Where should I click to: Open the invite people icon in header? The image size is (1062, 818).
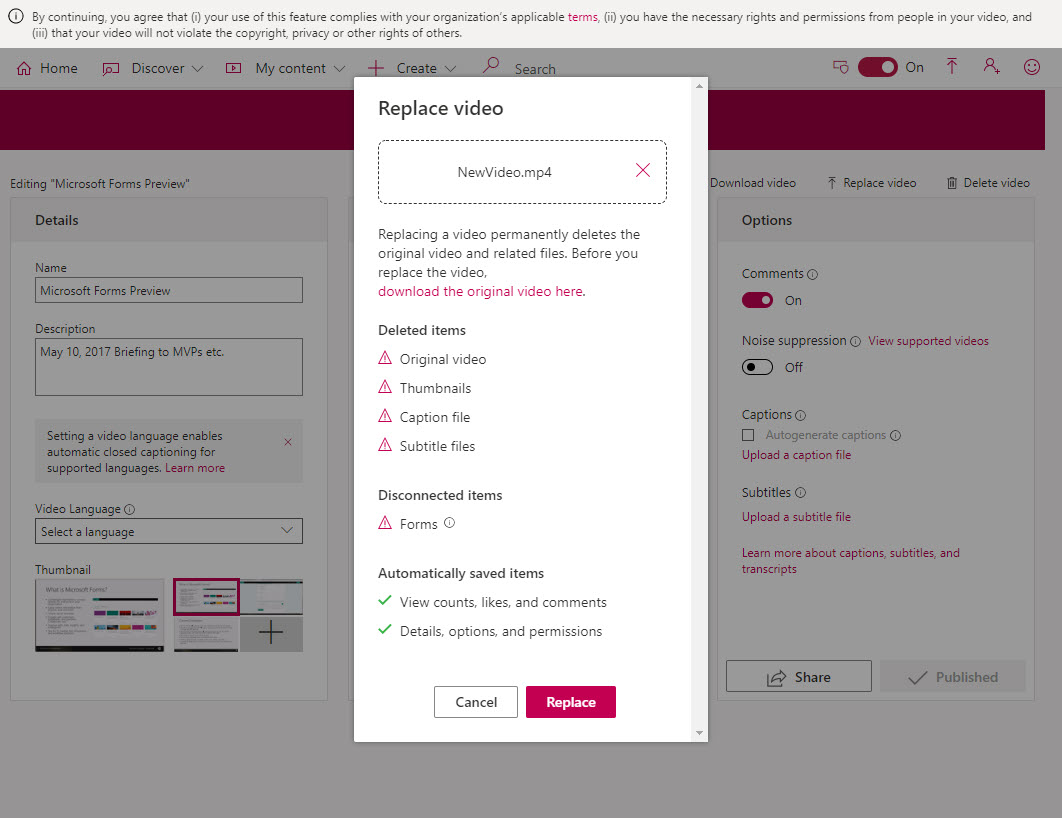click(992, 66)
